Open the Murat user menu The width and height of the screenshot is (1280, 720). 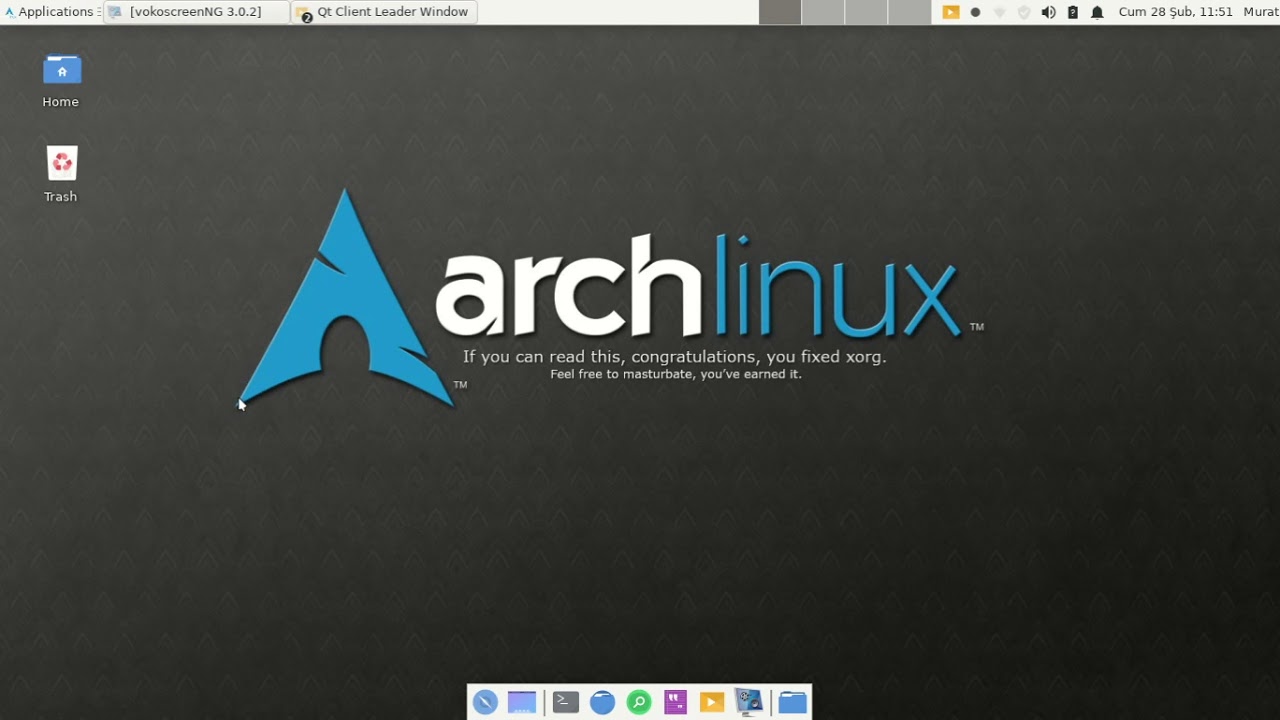[1260, 12]
